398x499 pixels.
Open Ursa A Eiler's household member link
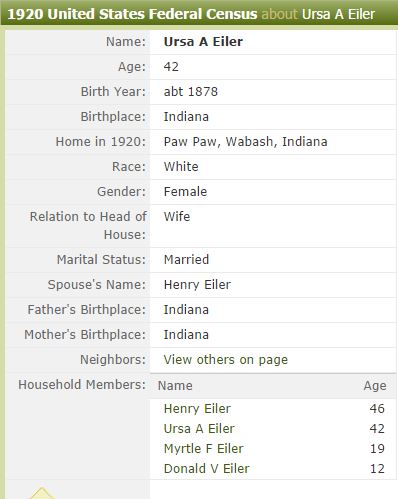click(199, 429)
